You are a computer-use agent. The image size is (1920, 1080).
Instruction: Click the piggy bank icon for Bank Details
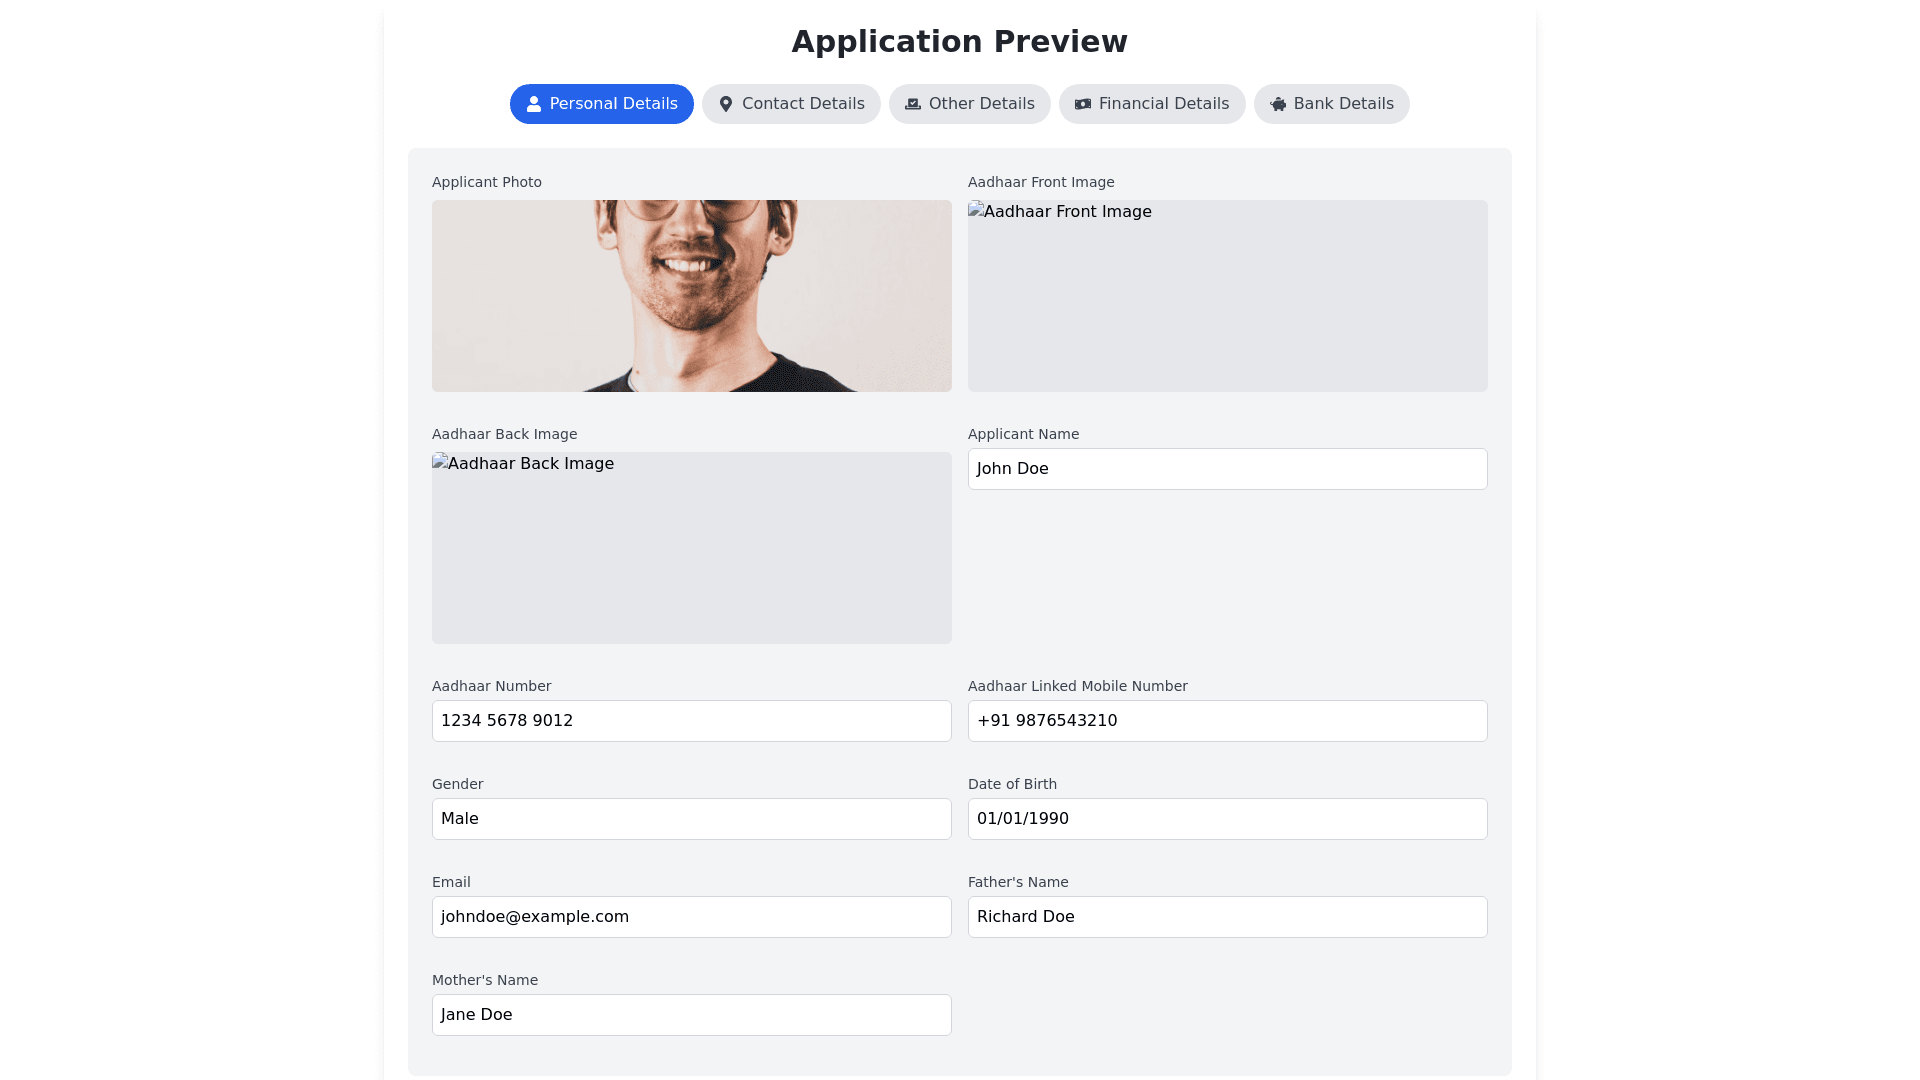(x=1278, y=104)
